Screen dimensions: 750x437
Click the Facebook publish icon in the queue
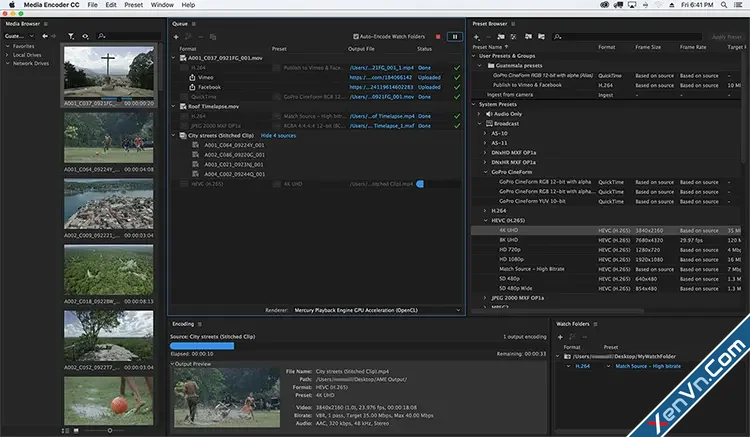click(192, 87)
